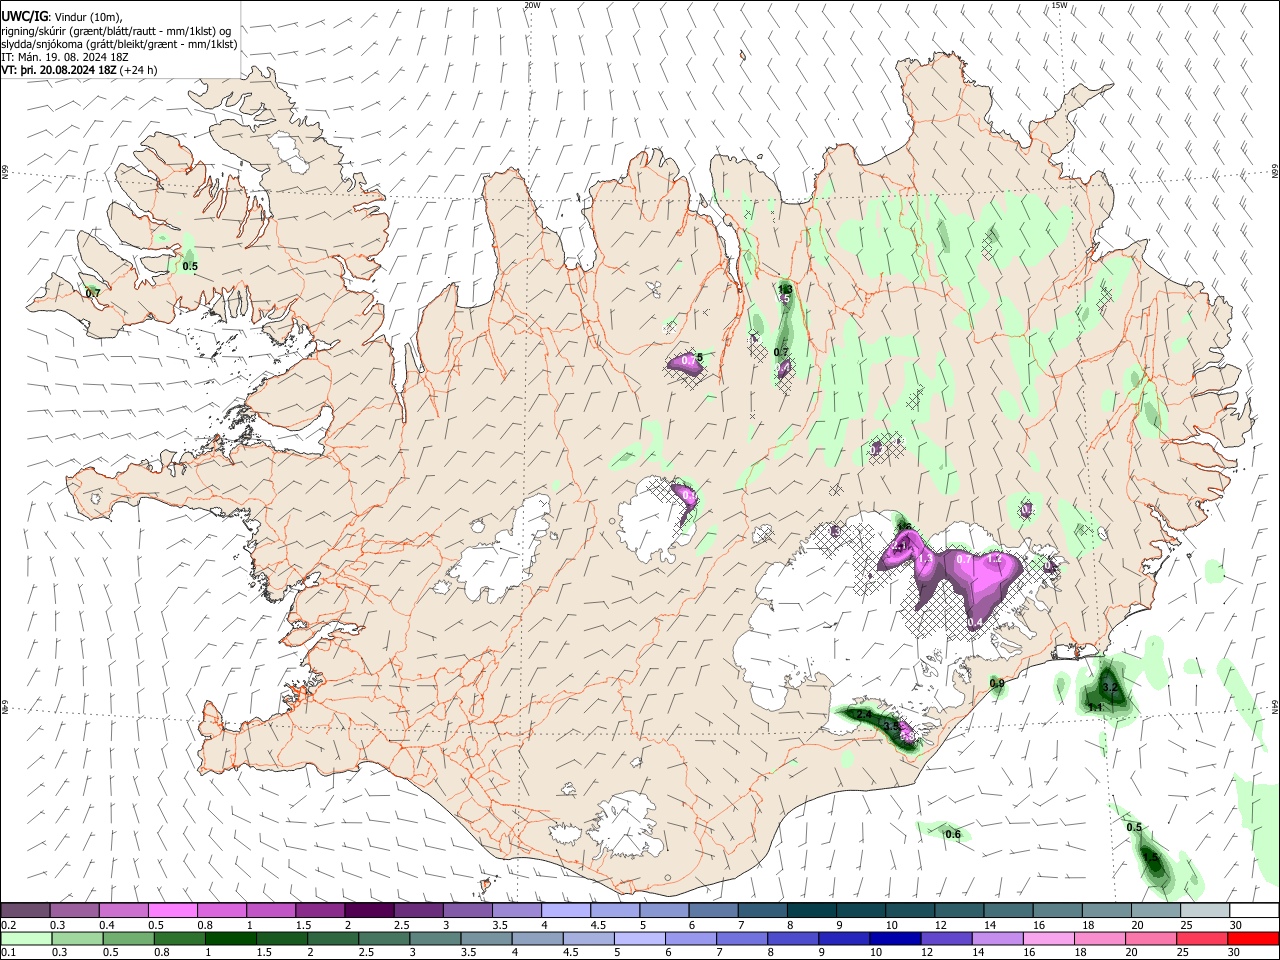Screen dimensions: 1280x960
Task: Click the grey-green 3 swatch, lower legend row
Action: (436, 939)
